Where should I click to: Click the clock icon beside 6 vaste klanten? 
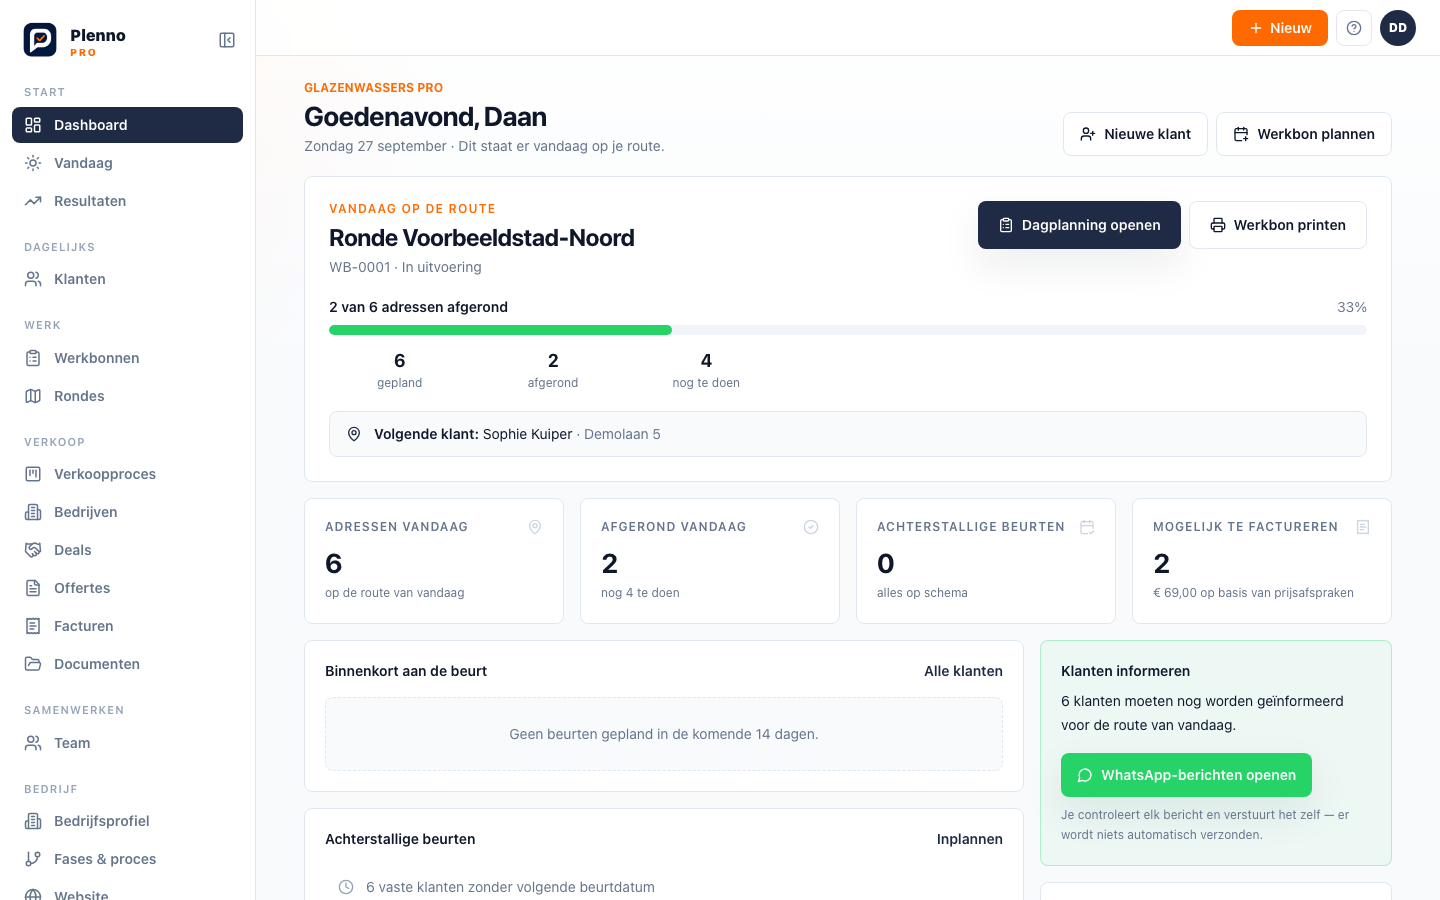point(346,887)
